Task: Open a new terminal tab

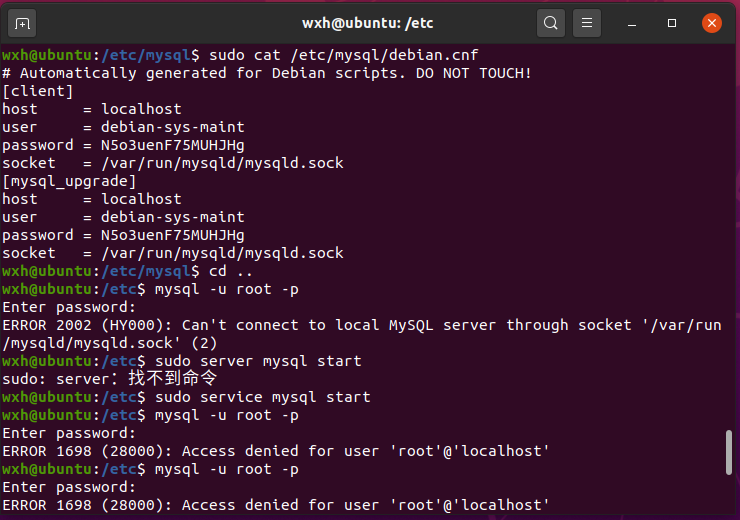Action: click(23, 22)
